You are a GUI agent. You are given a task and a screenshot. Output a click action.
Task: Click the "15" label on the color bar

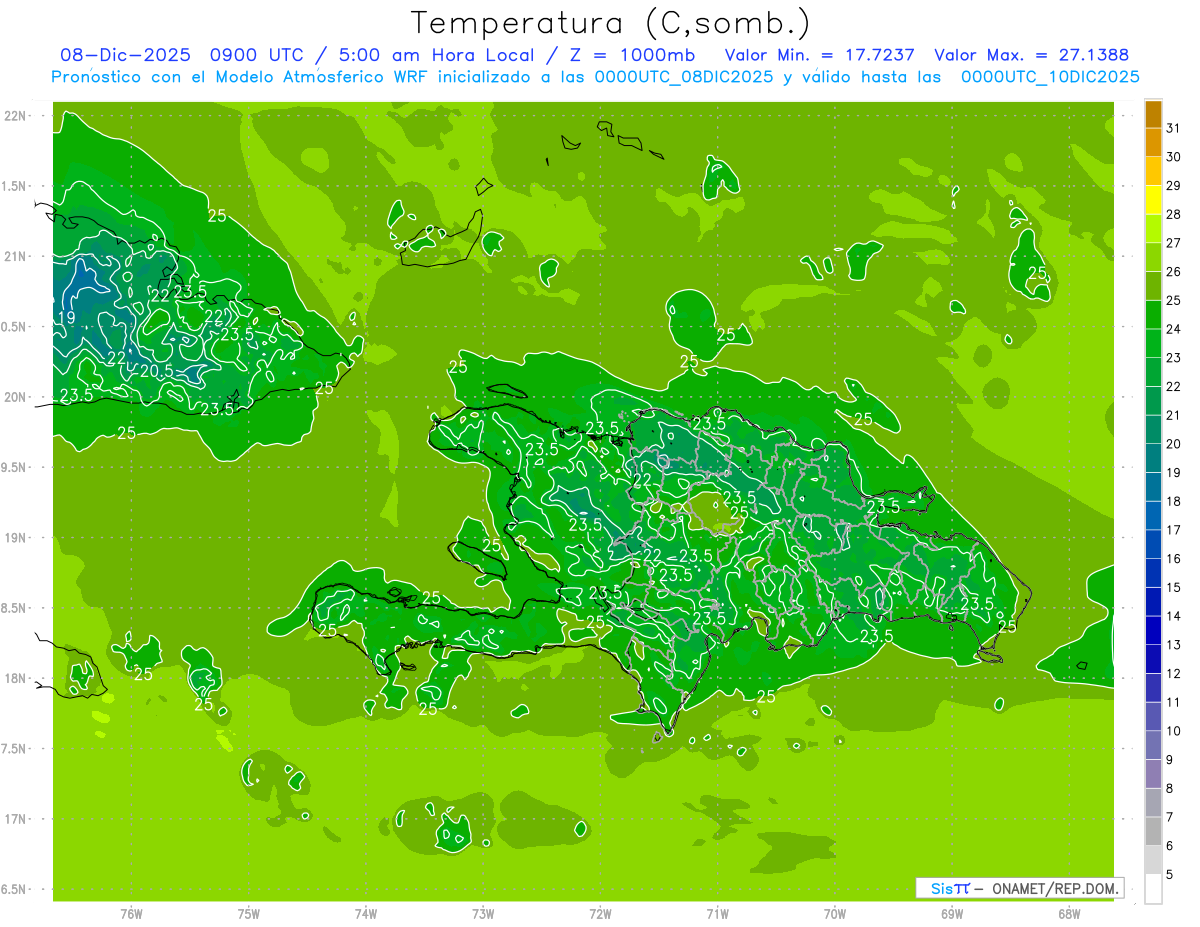pos(1173,588)
